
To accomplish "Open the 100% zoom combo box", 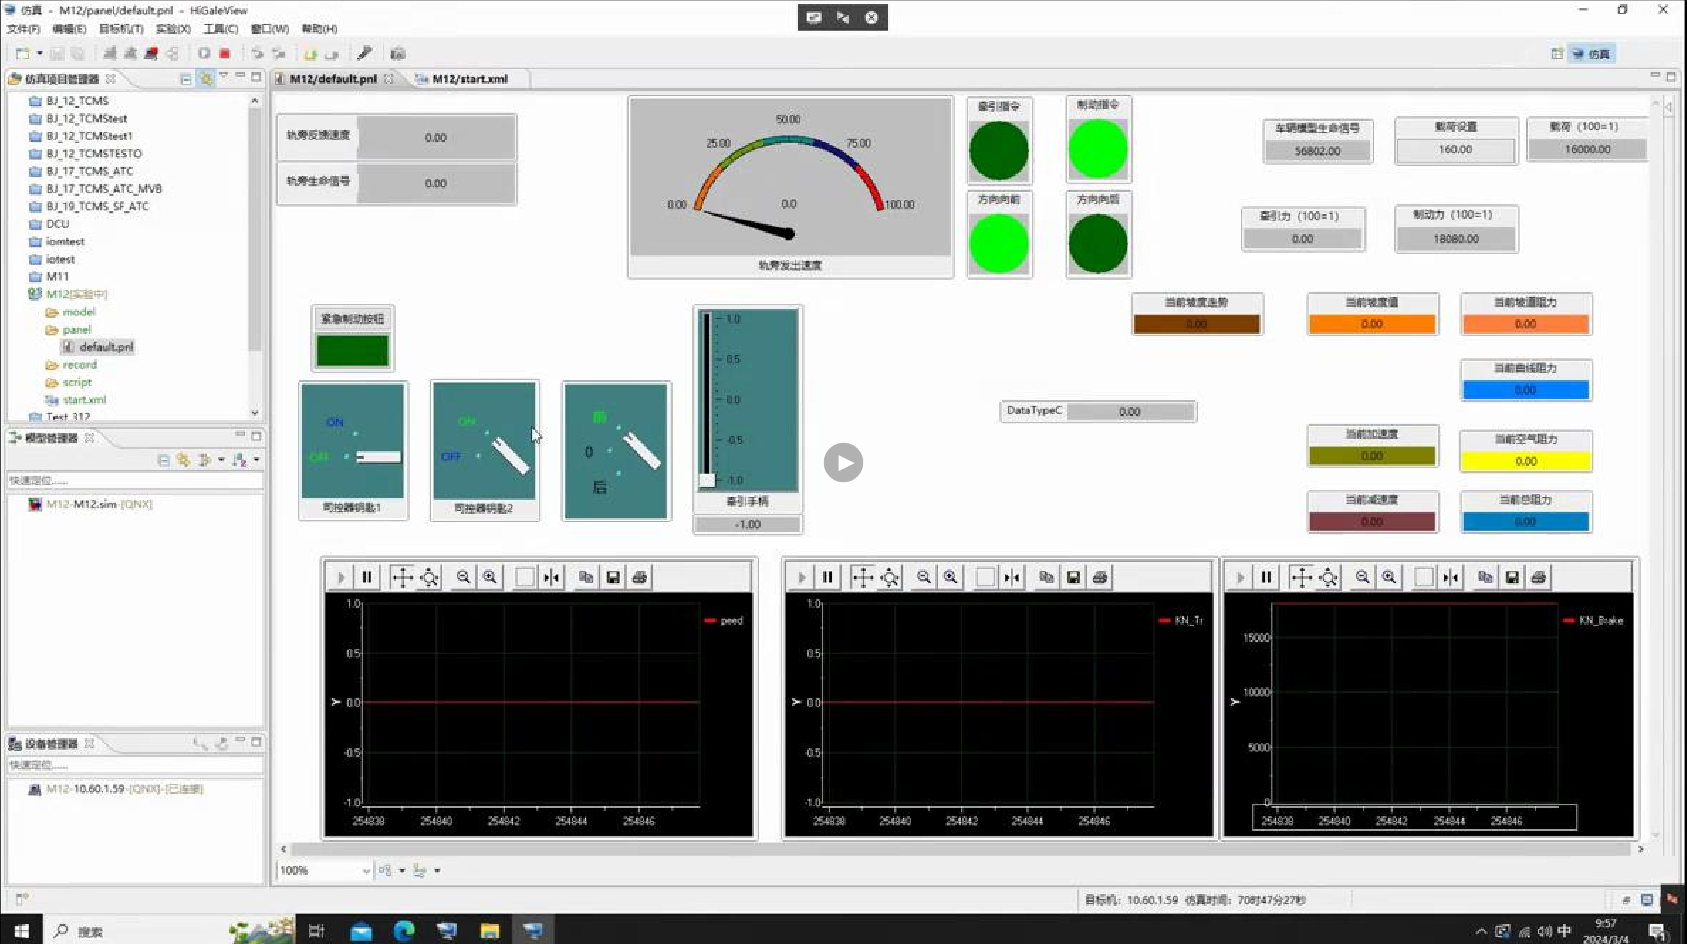I will (324, 871).
